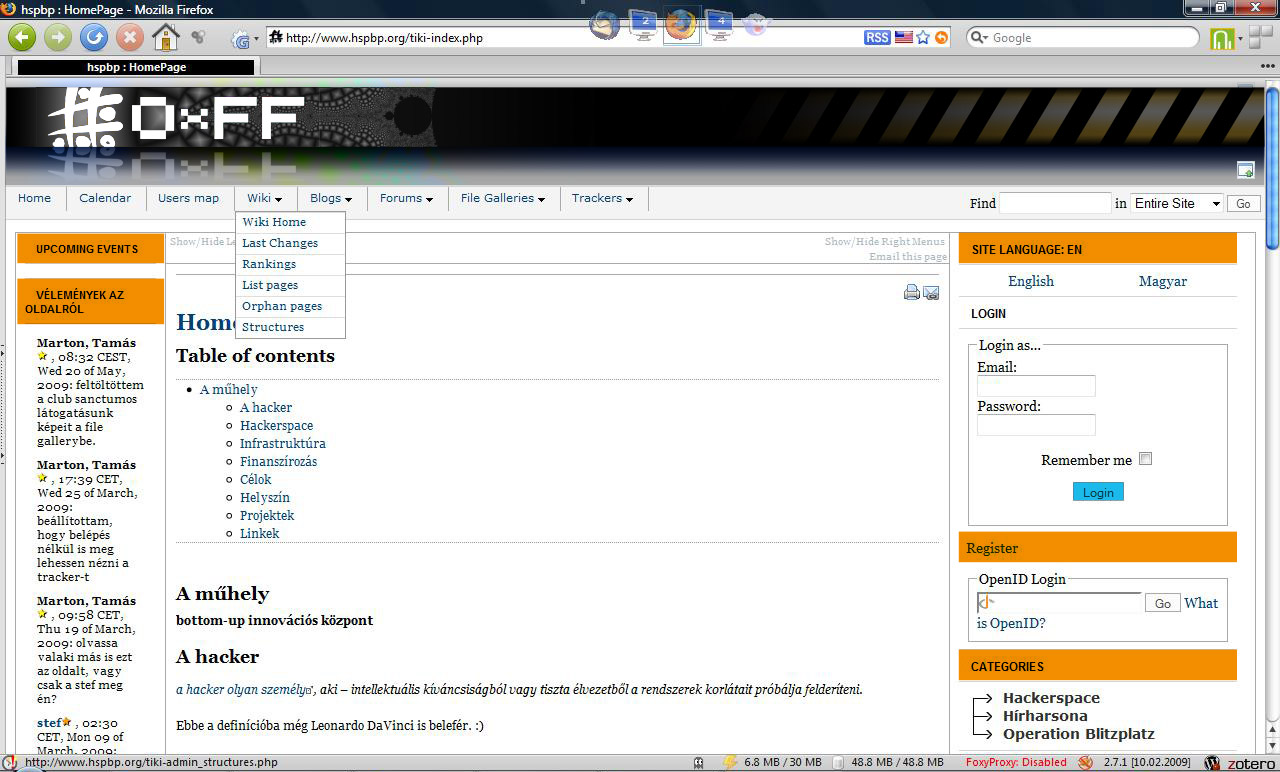The width and height of the screenshot is (1280, 772).
Task: Toggle Show/Hide Right Menus
Action: point(884,242)
